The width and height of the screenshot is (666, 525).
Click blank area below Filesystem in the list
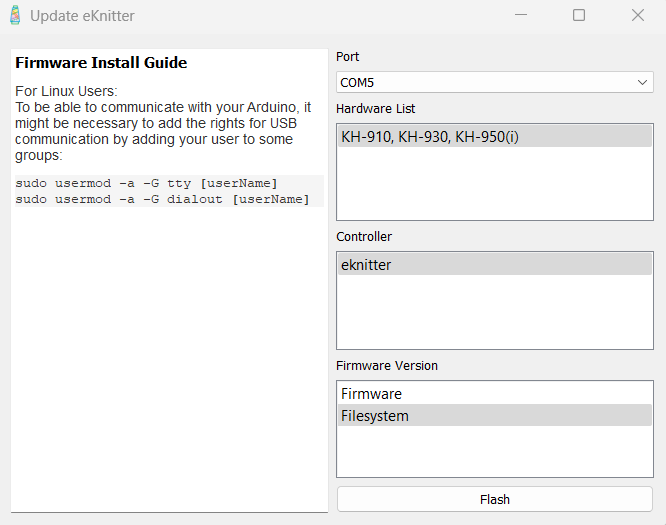(494, 452)
